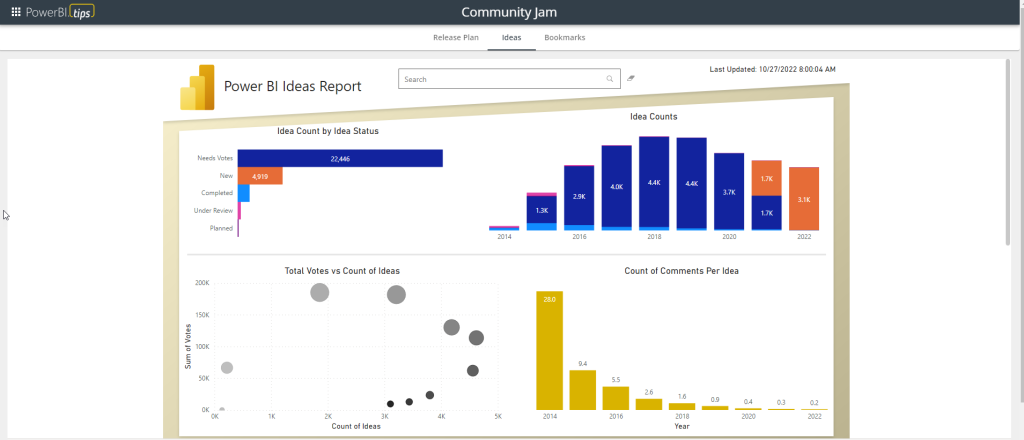This screenshot has height=440, width=1024.
Task: Click the Community Jam title
Action: [x=511, y=12]
